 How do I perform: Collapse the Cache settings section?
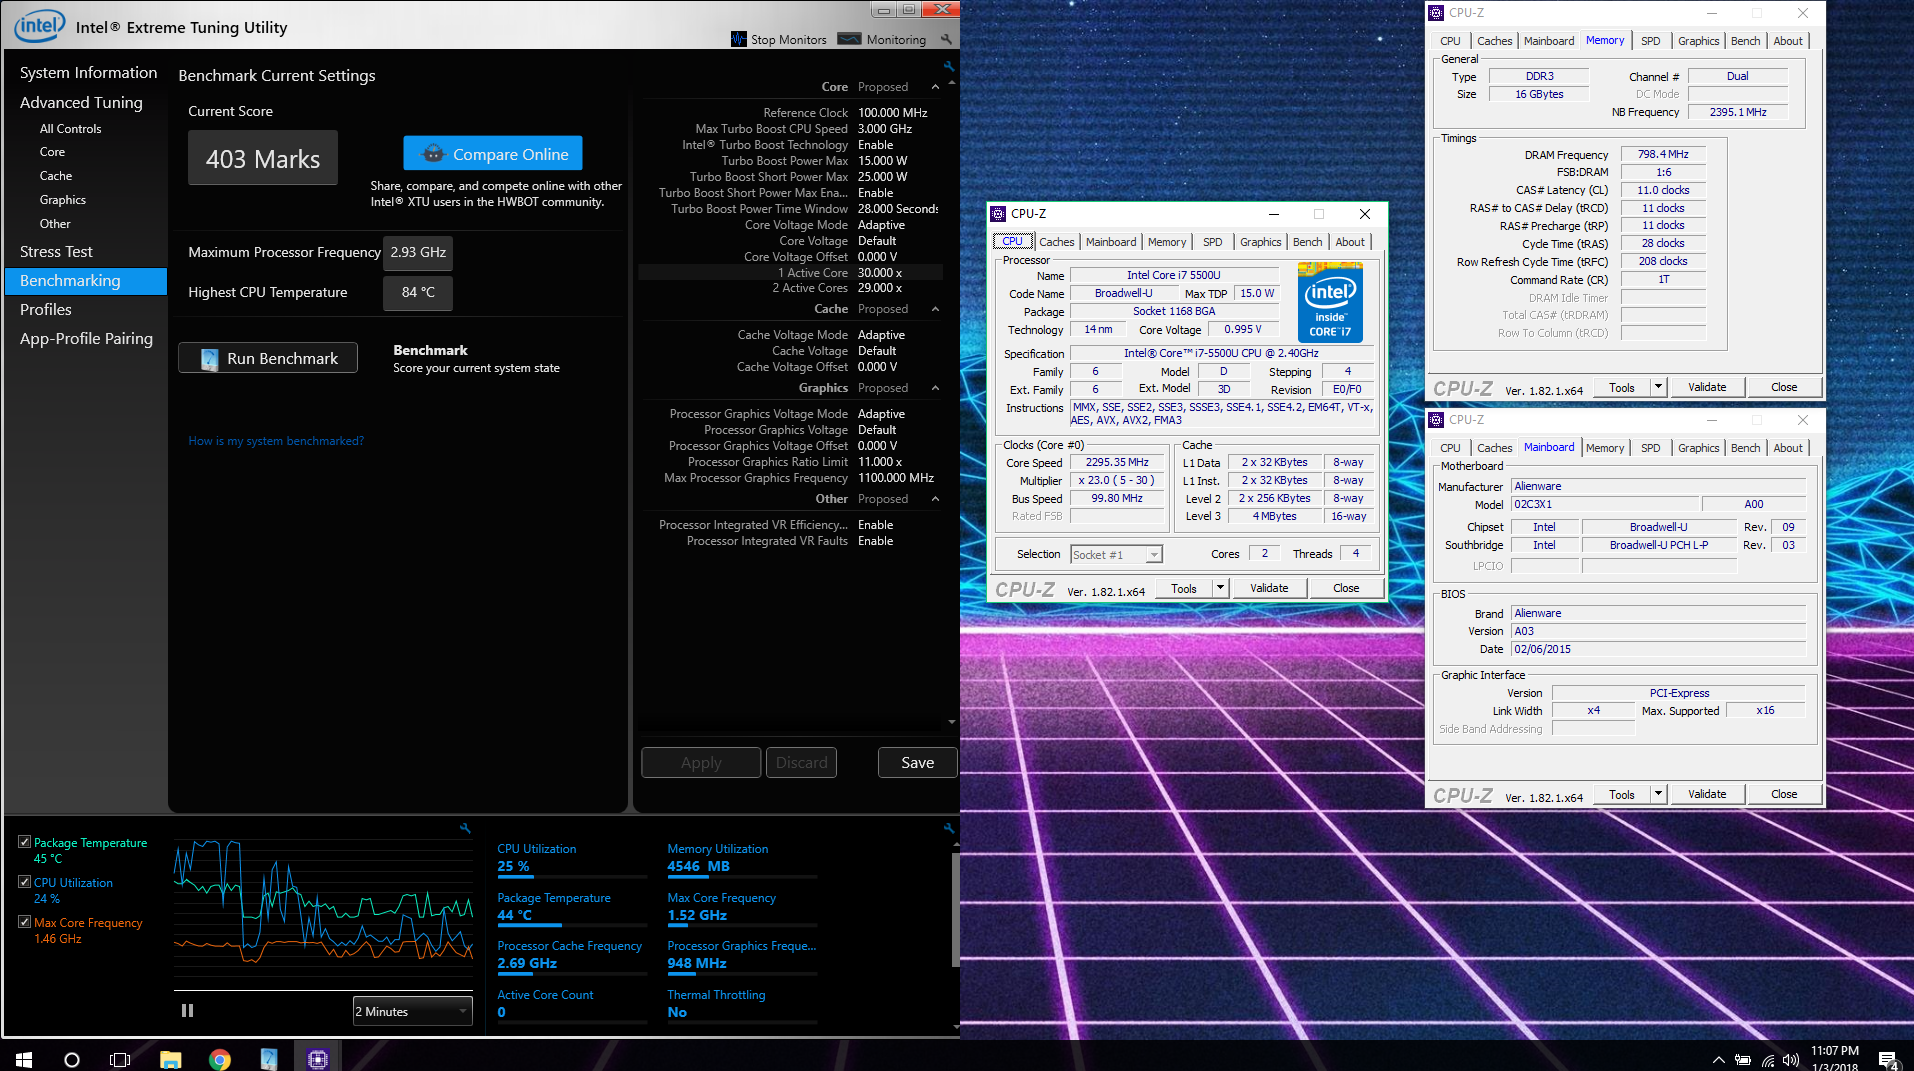935,309
